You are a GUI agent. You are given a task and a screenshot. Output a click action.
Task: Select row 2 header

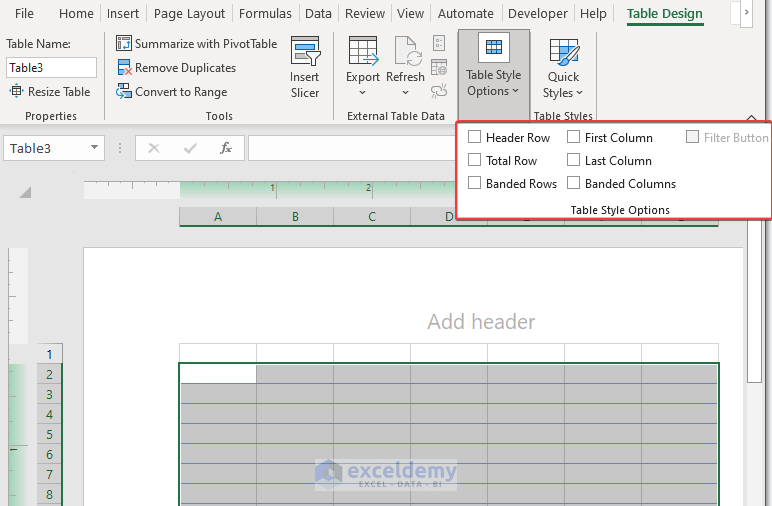tap(49, 374)
